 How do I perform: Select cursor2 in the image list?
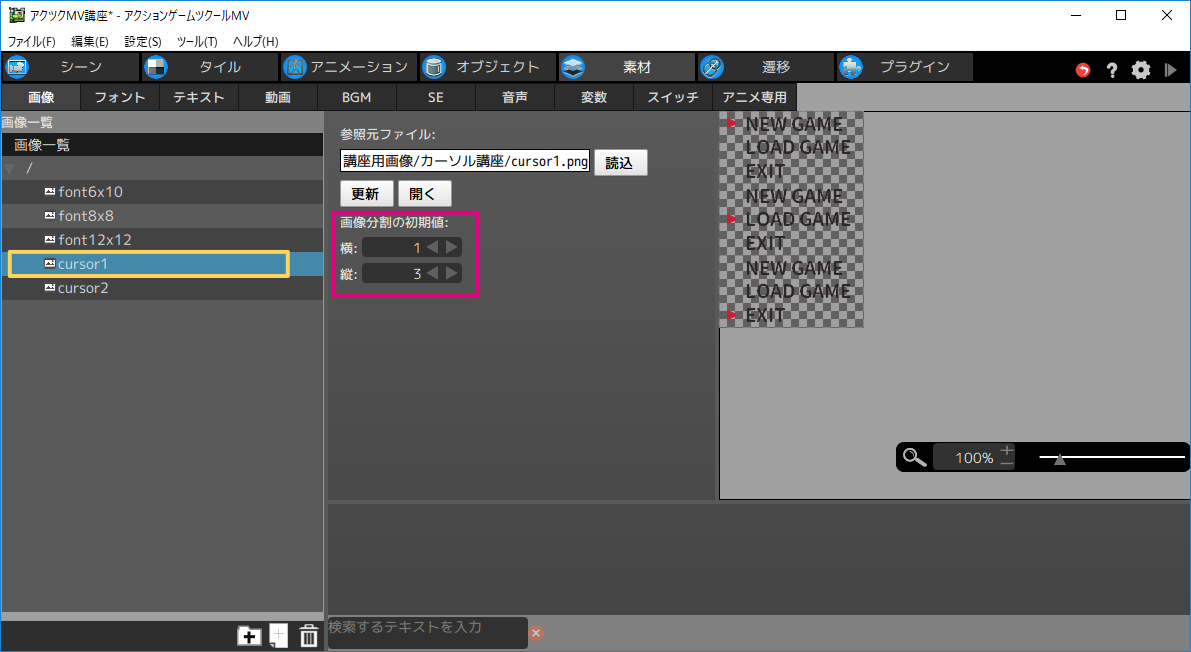pyautogui.click(x=83, y=288)
